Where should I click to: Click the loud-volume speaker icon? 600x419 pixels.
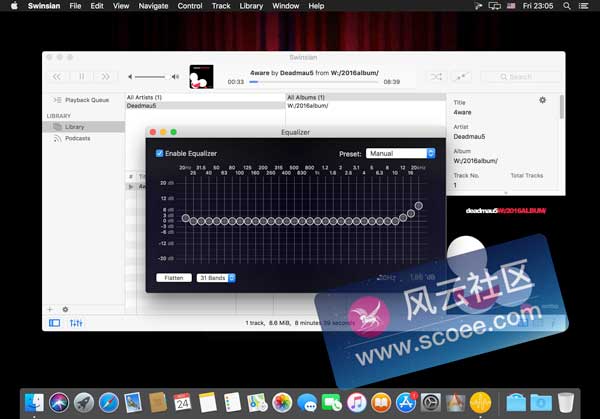[175, 77]
